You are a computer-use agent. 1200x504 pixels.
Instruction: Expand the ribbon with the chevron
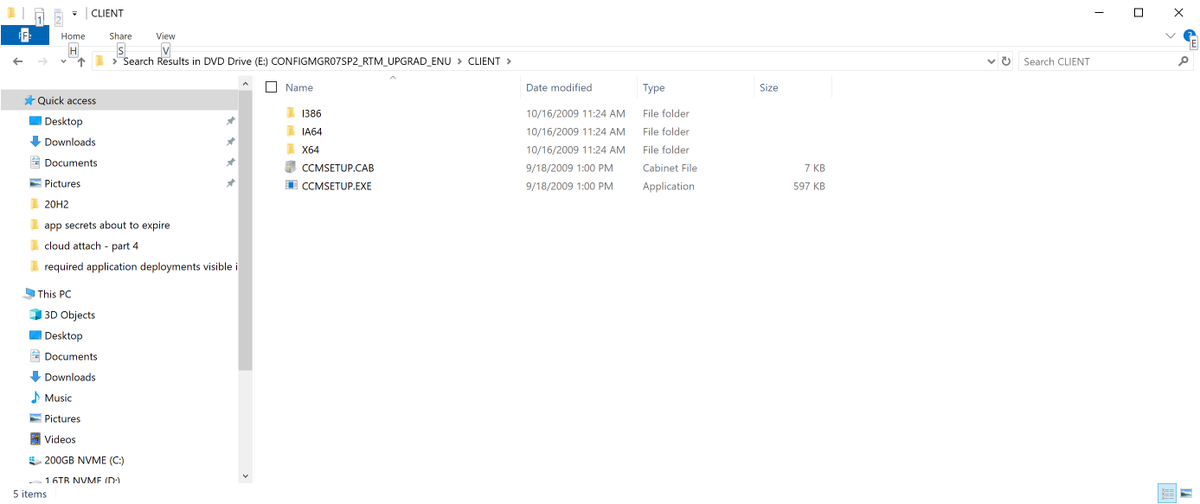coord(1171,36)
